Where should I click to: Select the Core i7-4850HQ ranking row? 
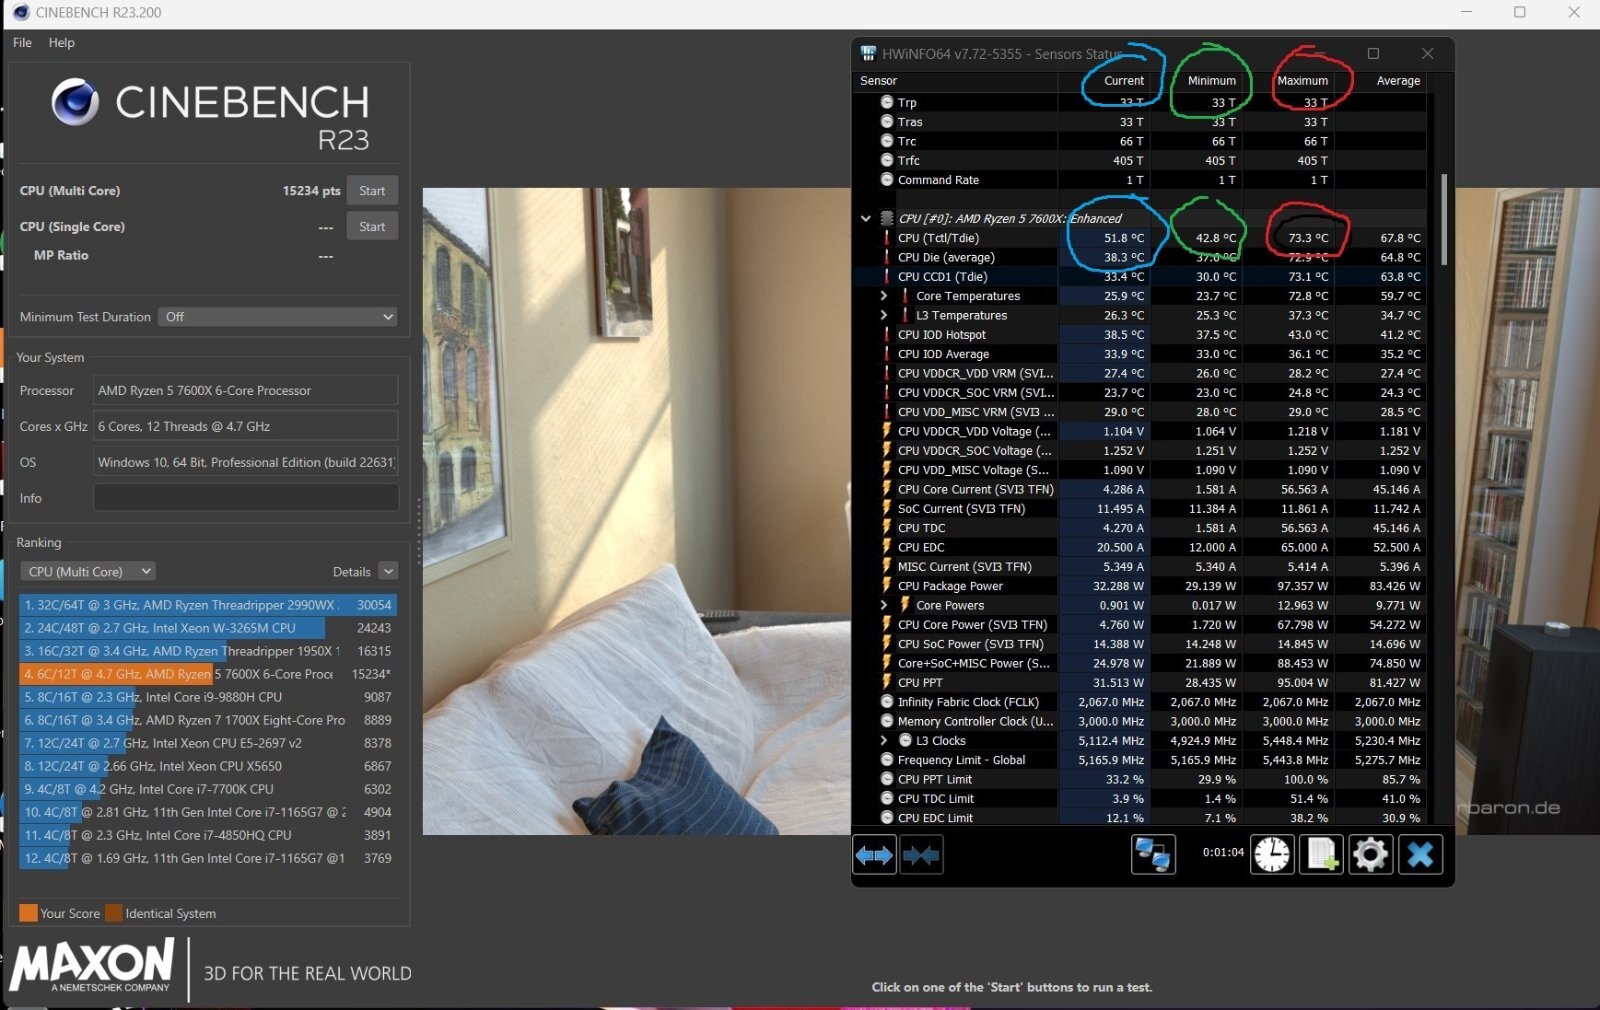(208, 835)
